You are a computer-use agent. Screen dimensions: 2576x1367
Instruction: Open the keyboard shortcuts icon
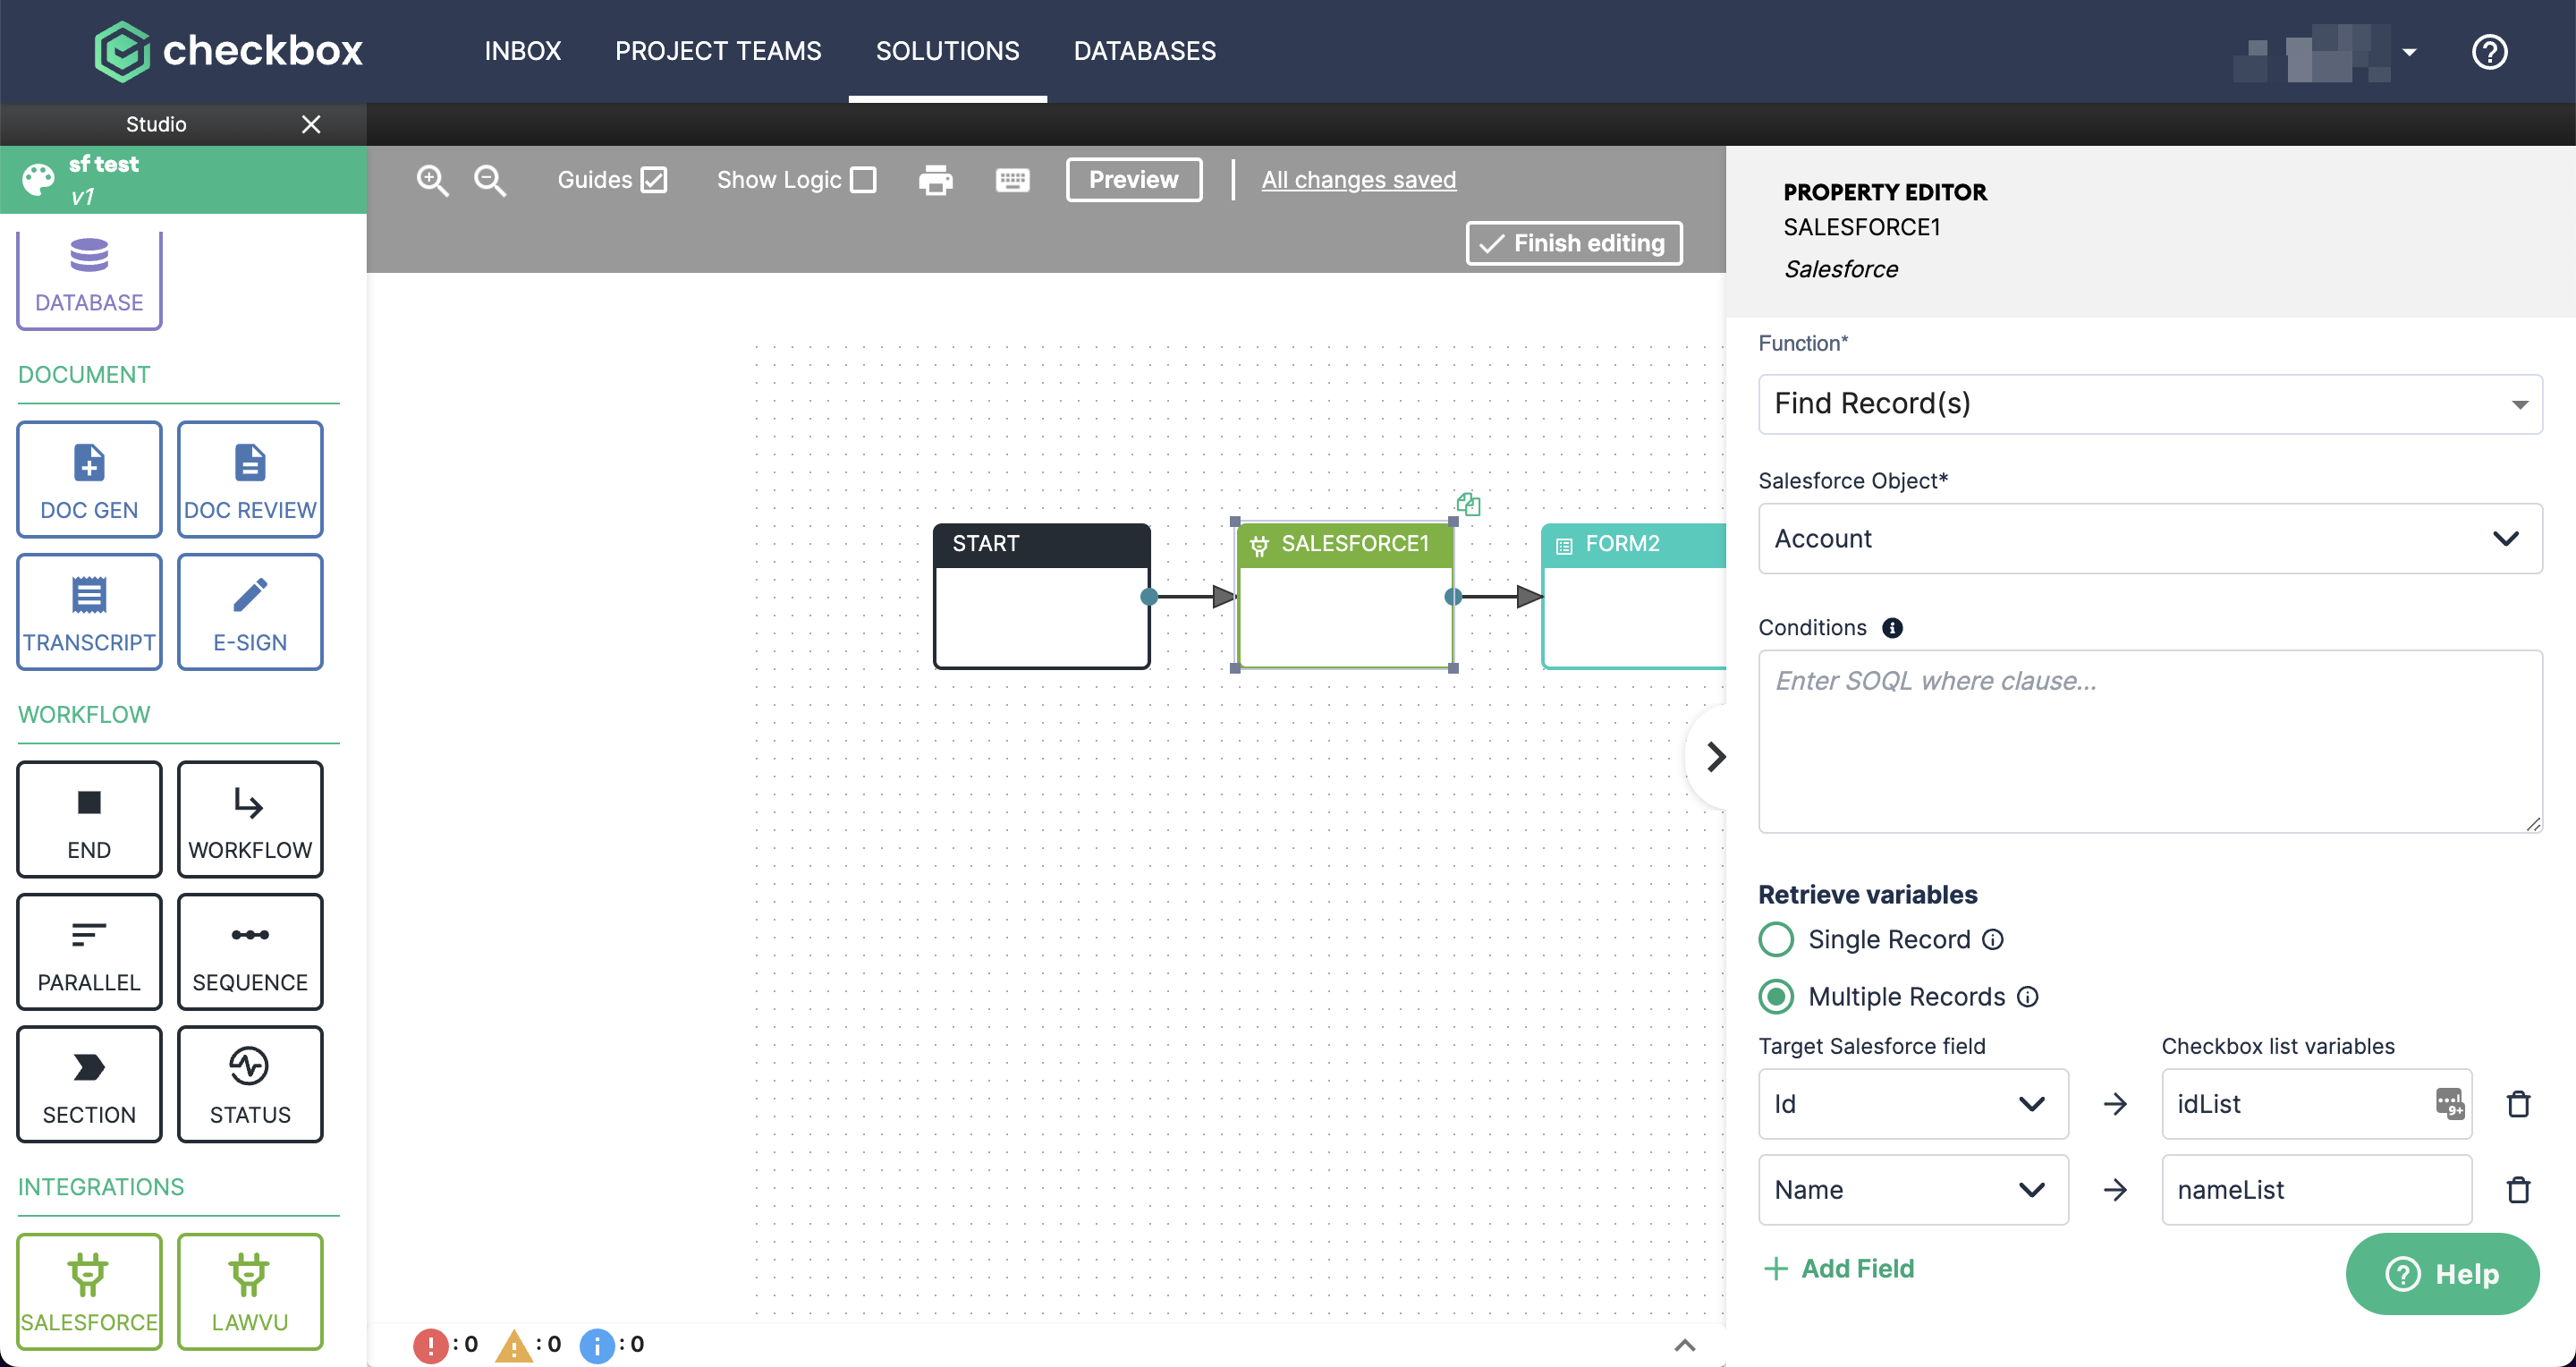click(x=1012, y=180)
